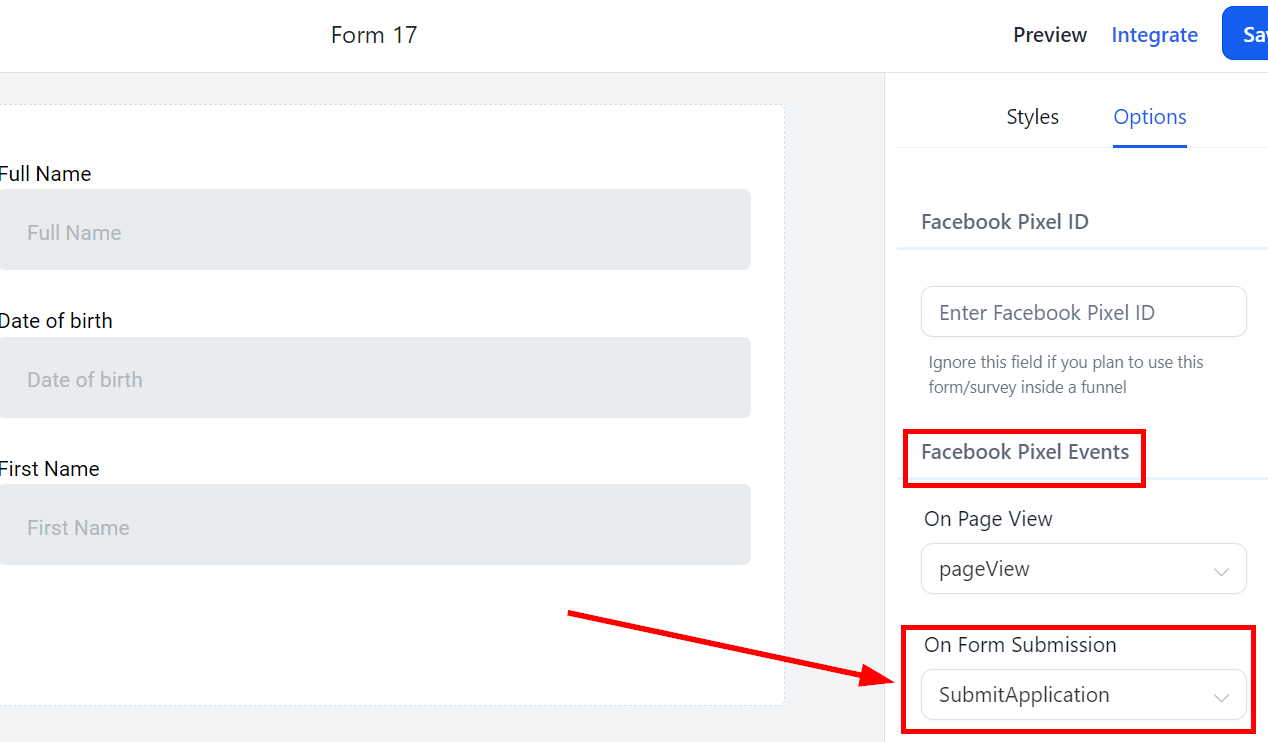The image size is (1268, 742).
Task: Click the Preview button in header
Action: click(1049, 35)
